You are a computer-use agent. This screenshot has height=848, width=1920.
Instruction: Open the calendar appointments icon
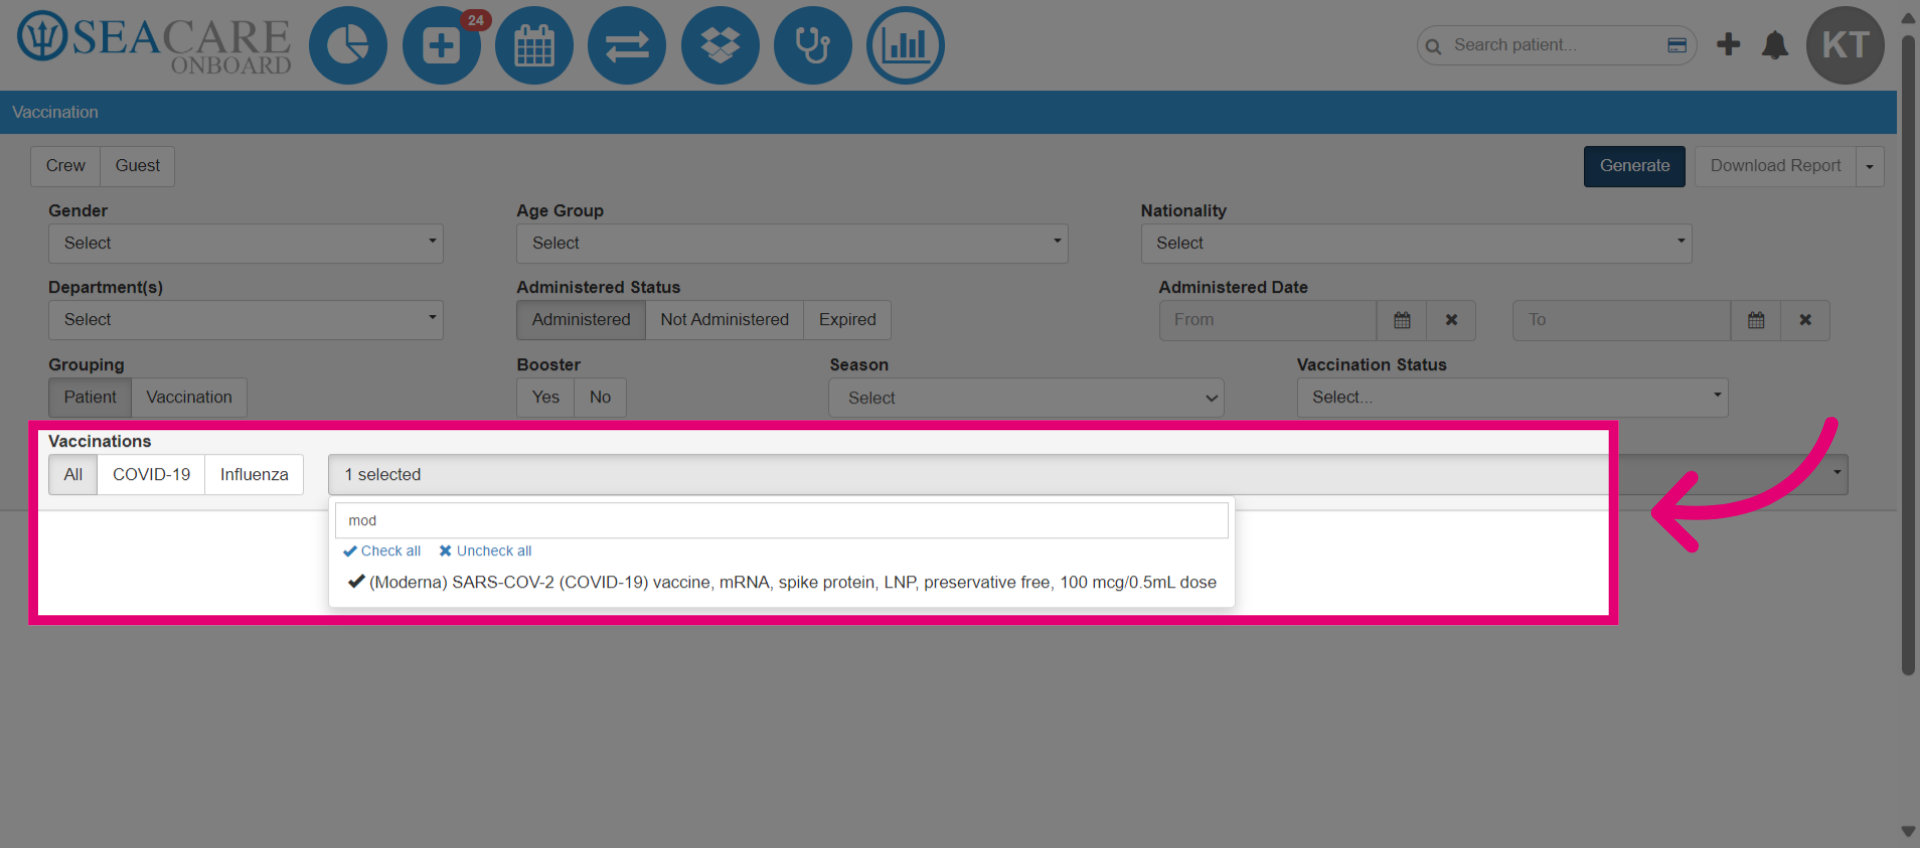tap(534, 46)
